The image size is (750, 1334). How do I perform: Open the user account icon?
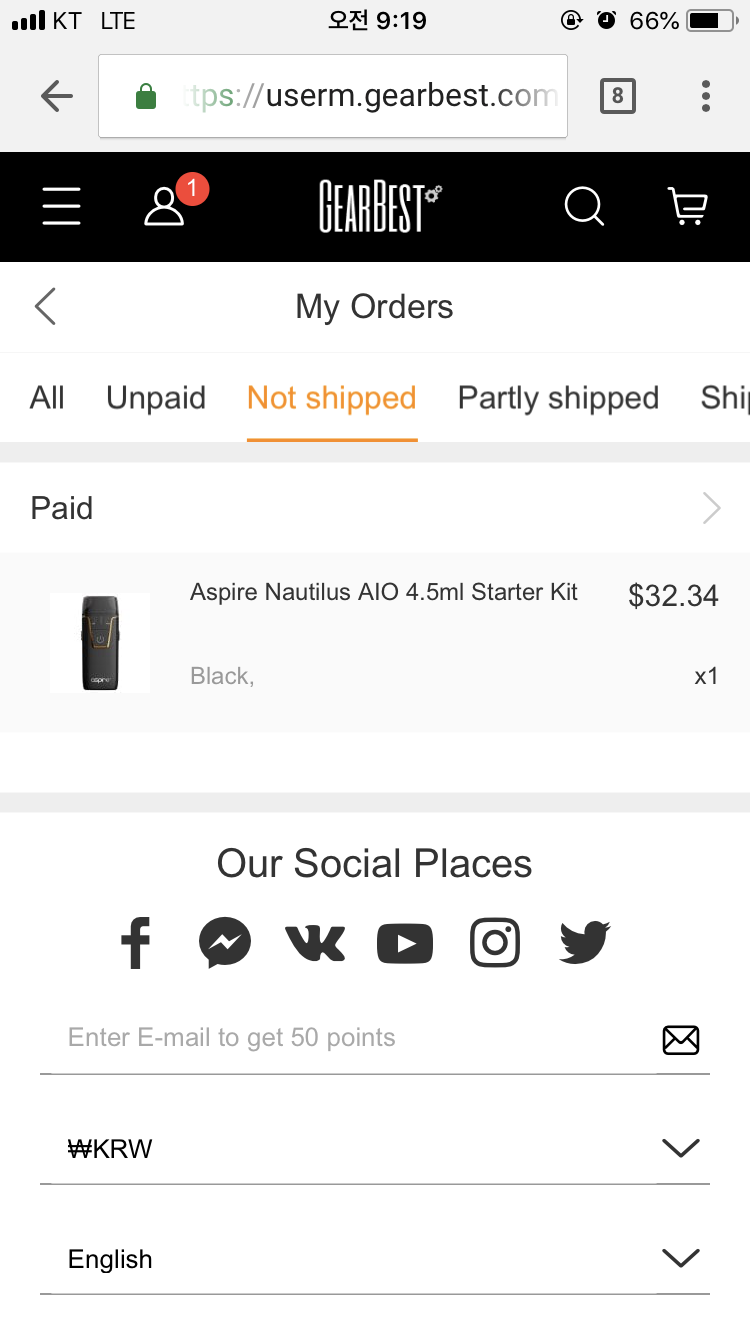tap(165, 207)
